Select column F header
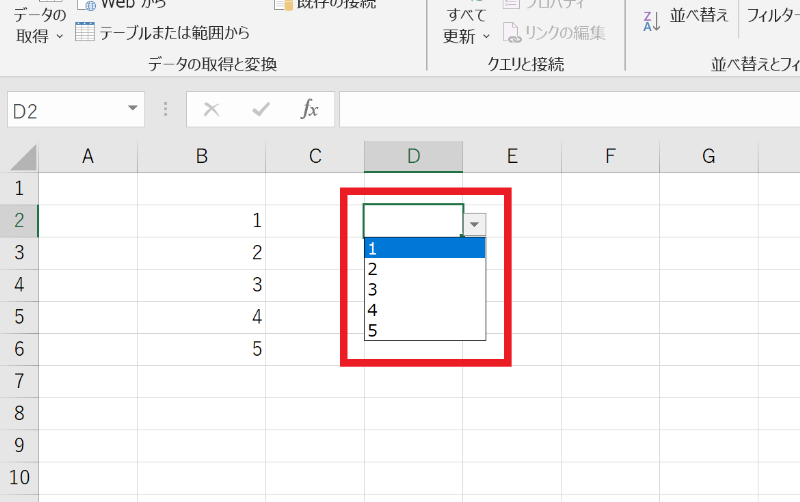This screenshot has width=800, height=502. (x=610, y=157)
